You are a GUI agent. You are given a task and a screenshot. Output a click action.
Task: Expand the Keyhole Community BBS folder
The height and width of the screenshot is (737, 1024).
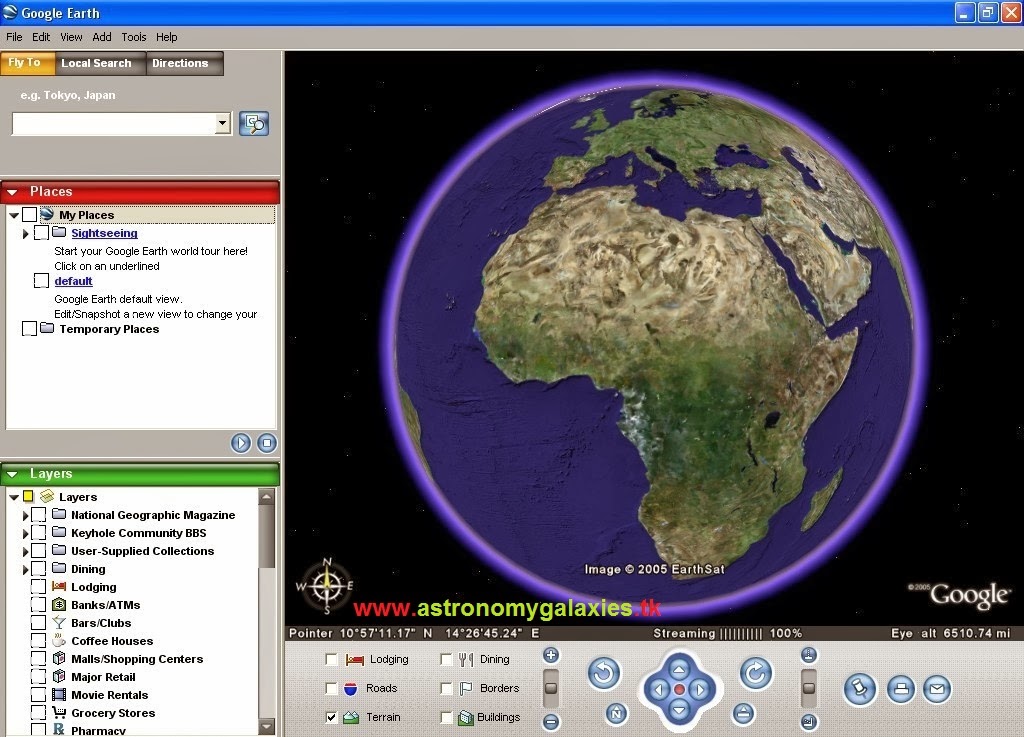(25, 533)
